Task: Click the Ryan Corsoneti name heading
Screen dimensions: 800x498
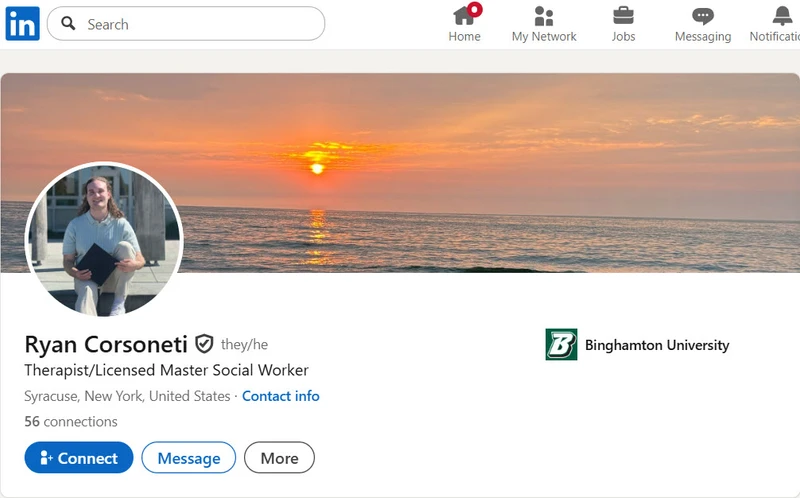Action: (x=106, y=344)
